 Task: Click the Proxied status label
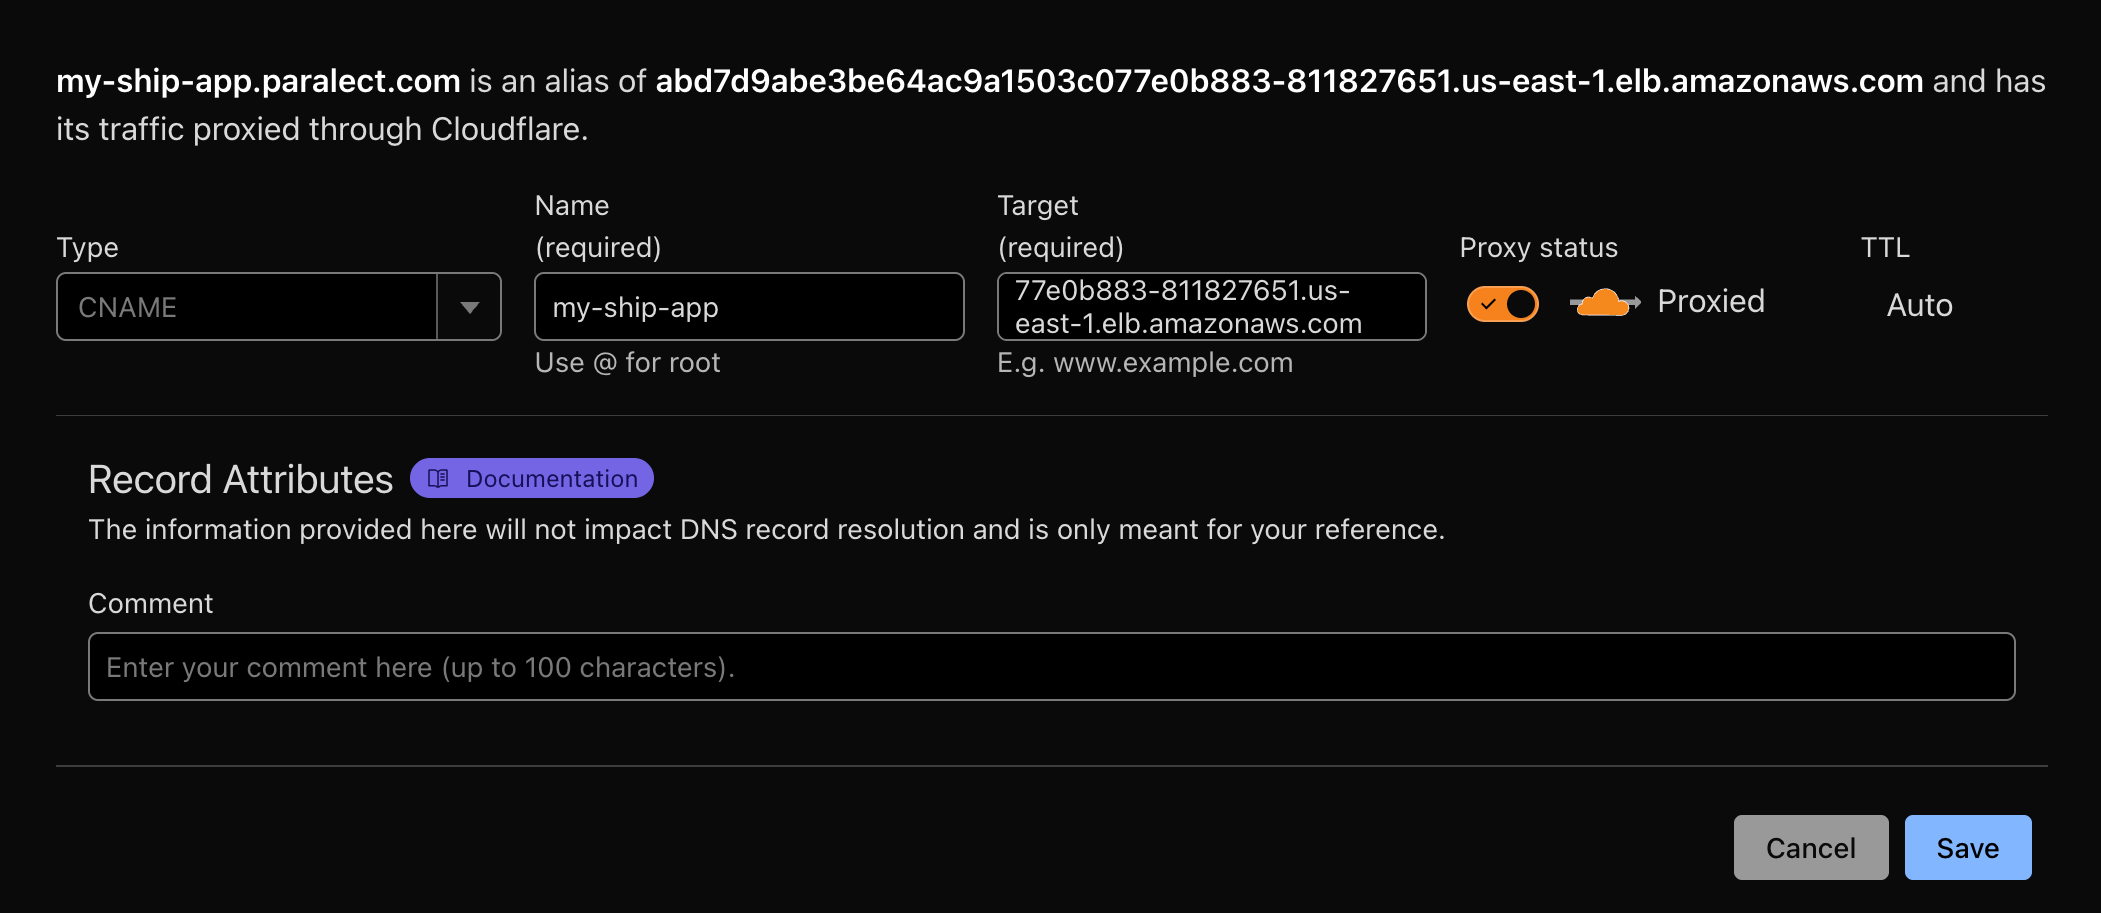[1711, 302]
